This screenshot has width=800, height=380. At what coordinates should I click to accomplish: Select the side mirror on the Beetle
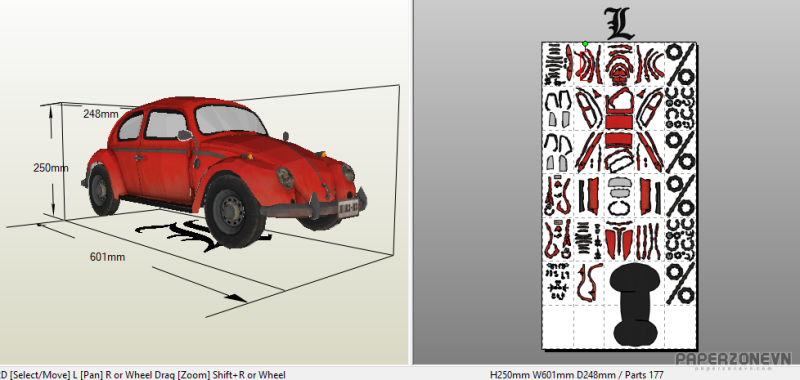pyautogui.click(x=185, y=135)
